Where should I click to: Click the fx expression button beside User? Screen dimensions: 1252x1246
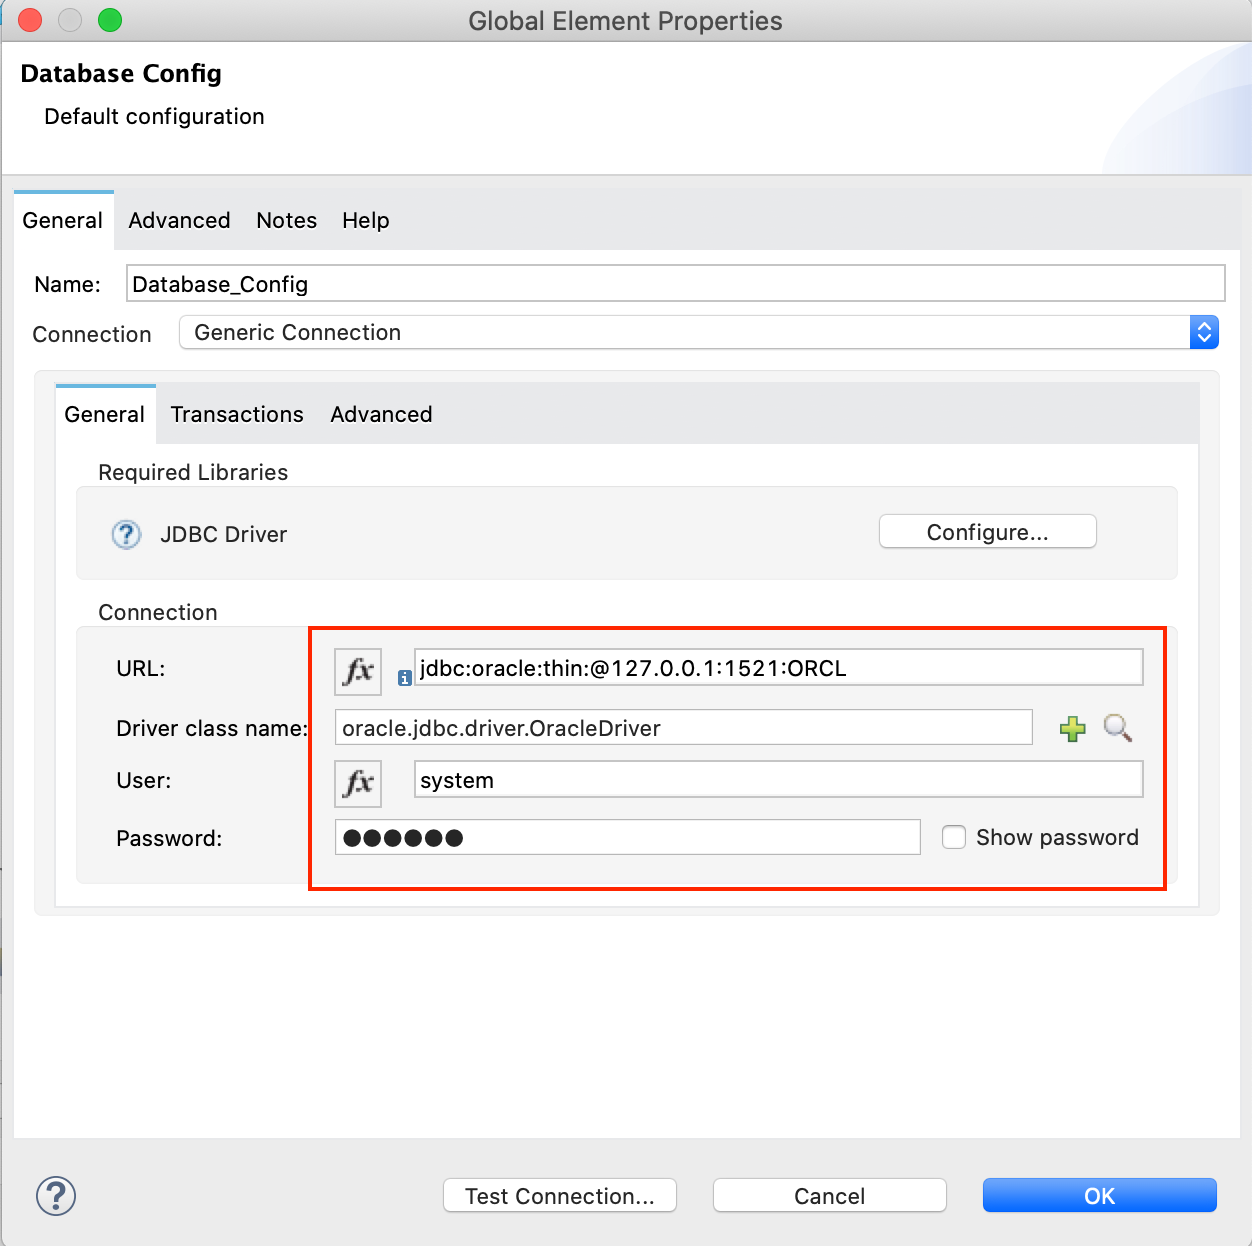[x=357, y=783]
